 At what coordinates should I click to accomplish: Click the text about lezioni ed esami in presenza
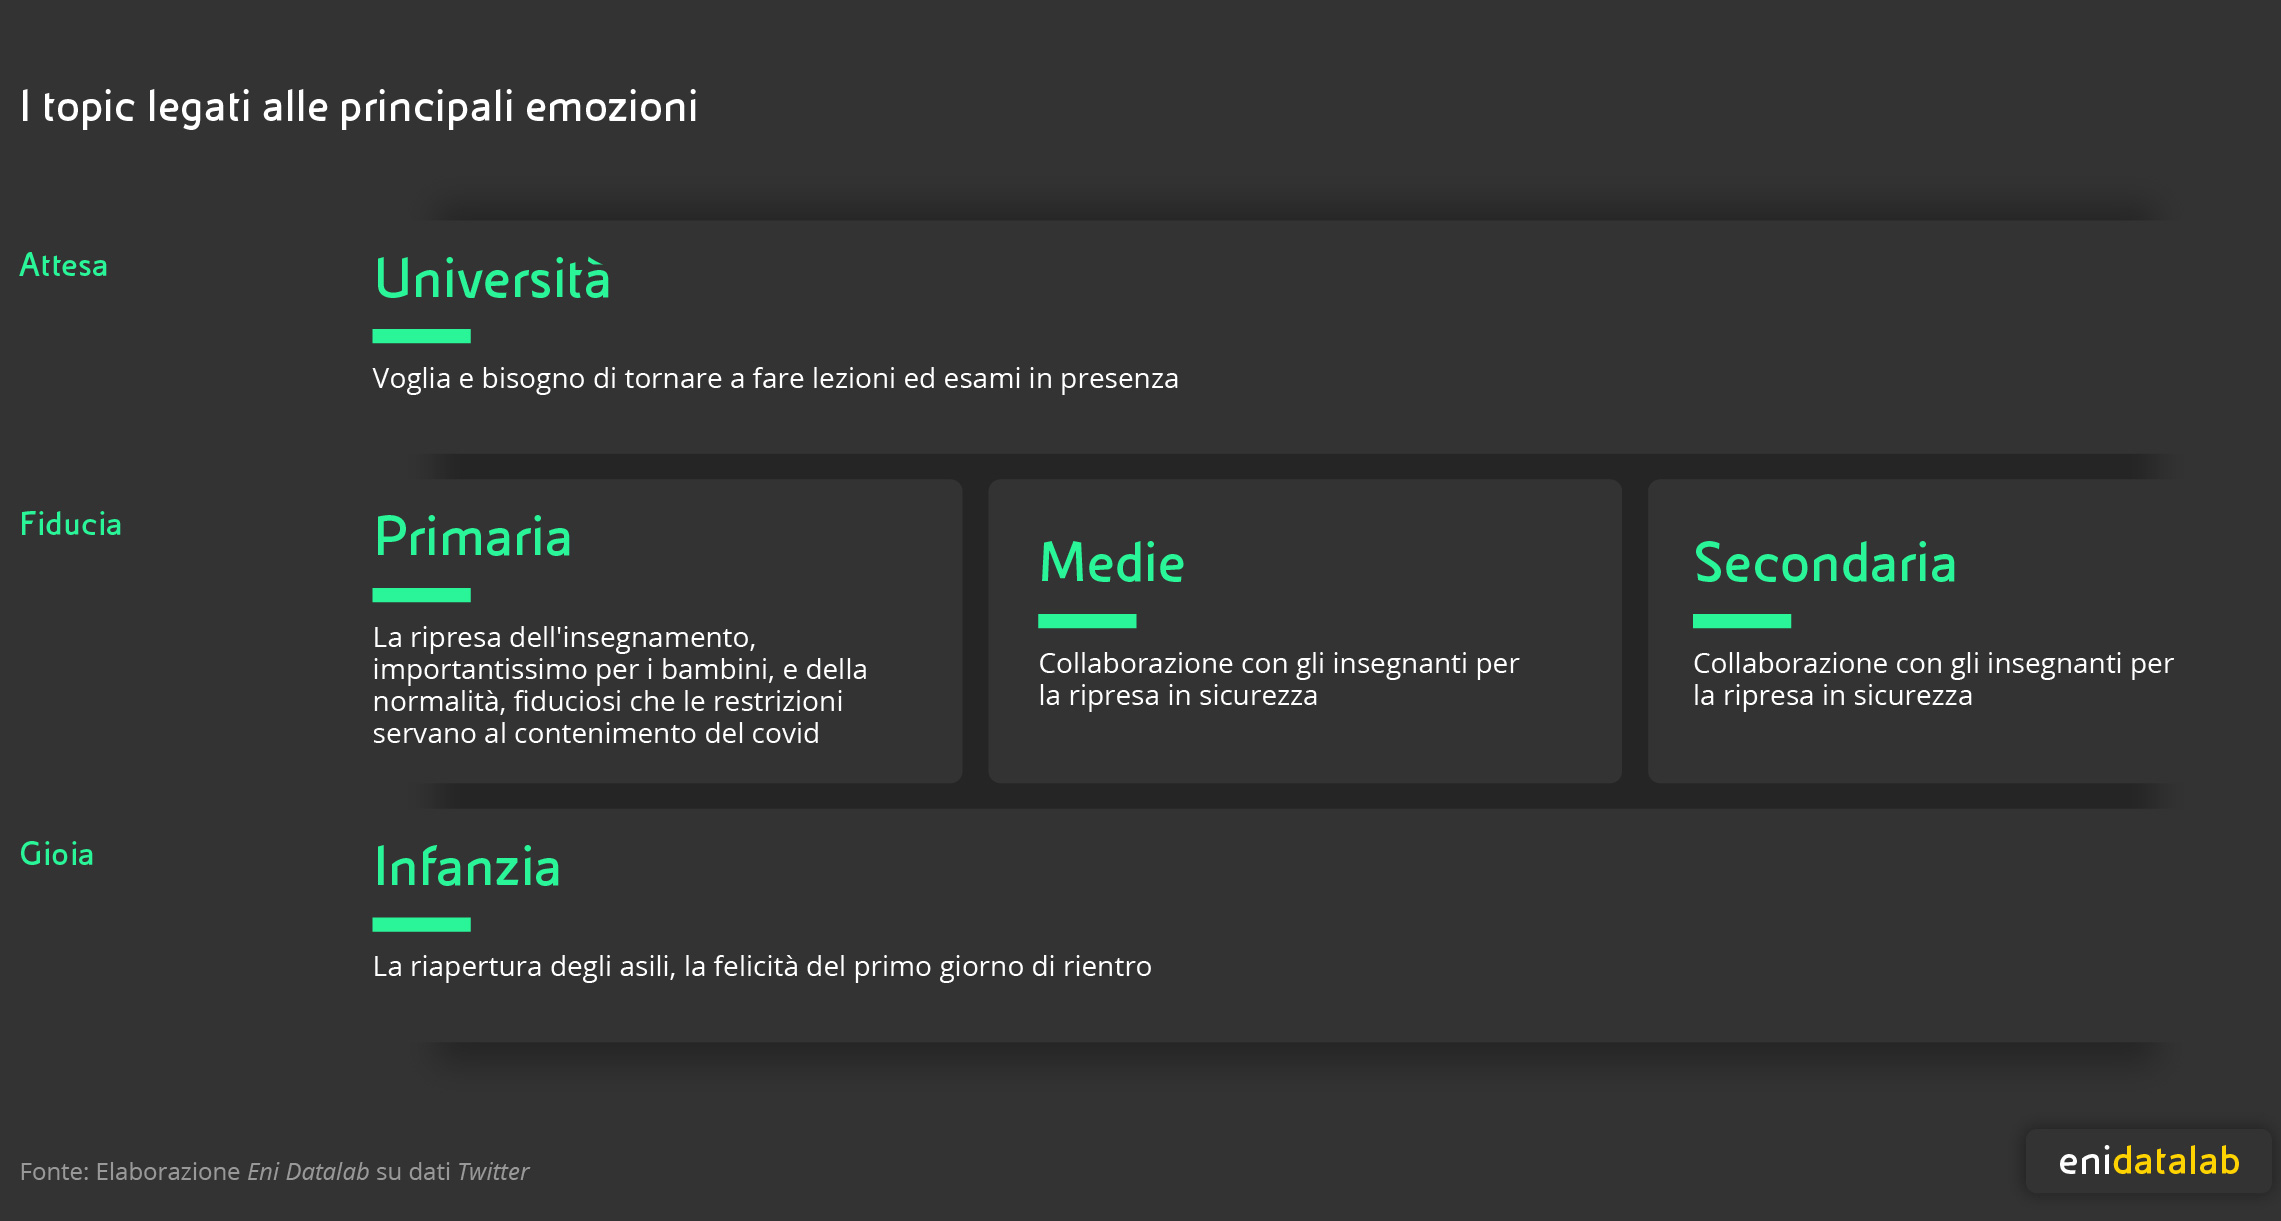pos(776,379)
